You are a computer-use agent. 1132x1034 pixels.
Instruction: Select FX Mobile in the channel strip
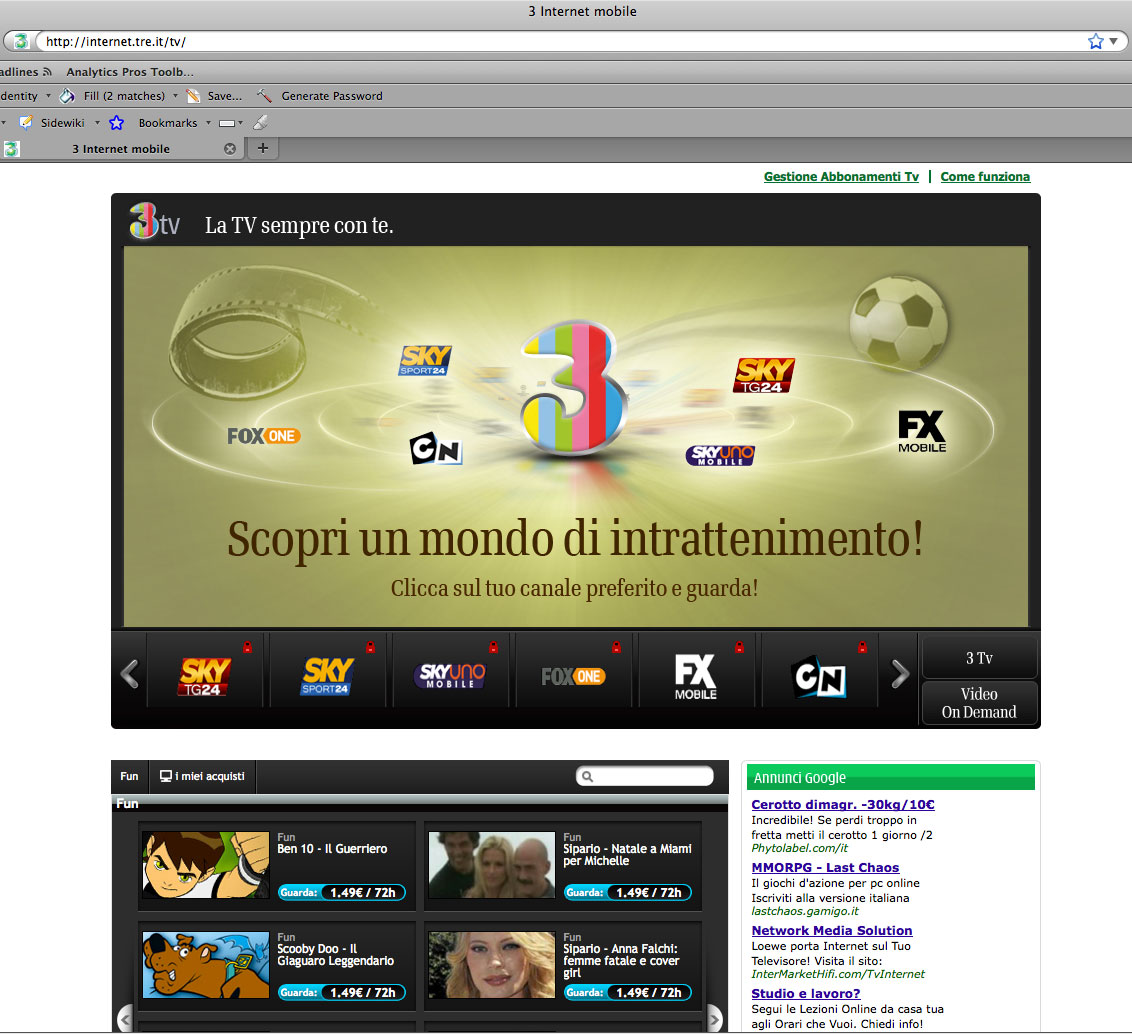point(696,676)
